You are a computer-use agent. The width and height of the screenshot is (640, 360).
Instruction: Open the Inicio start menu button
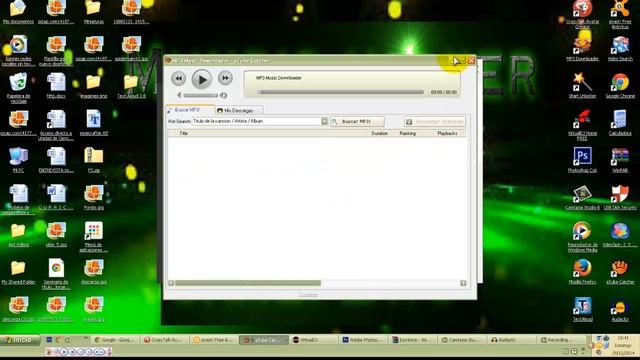tap(20, 340)
